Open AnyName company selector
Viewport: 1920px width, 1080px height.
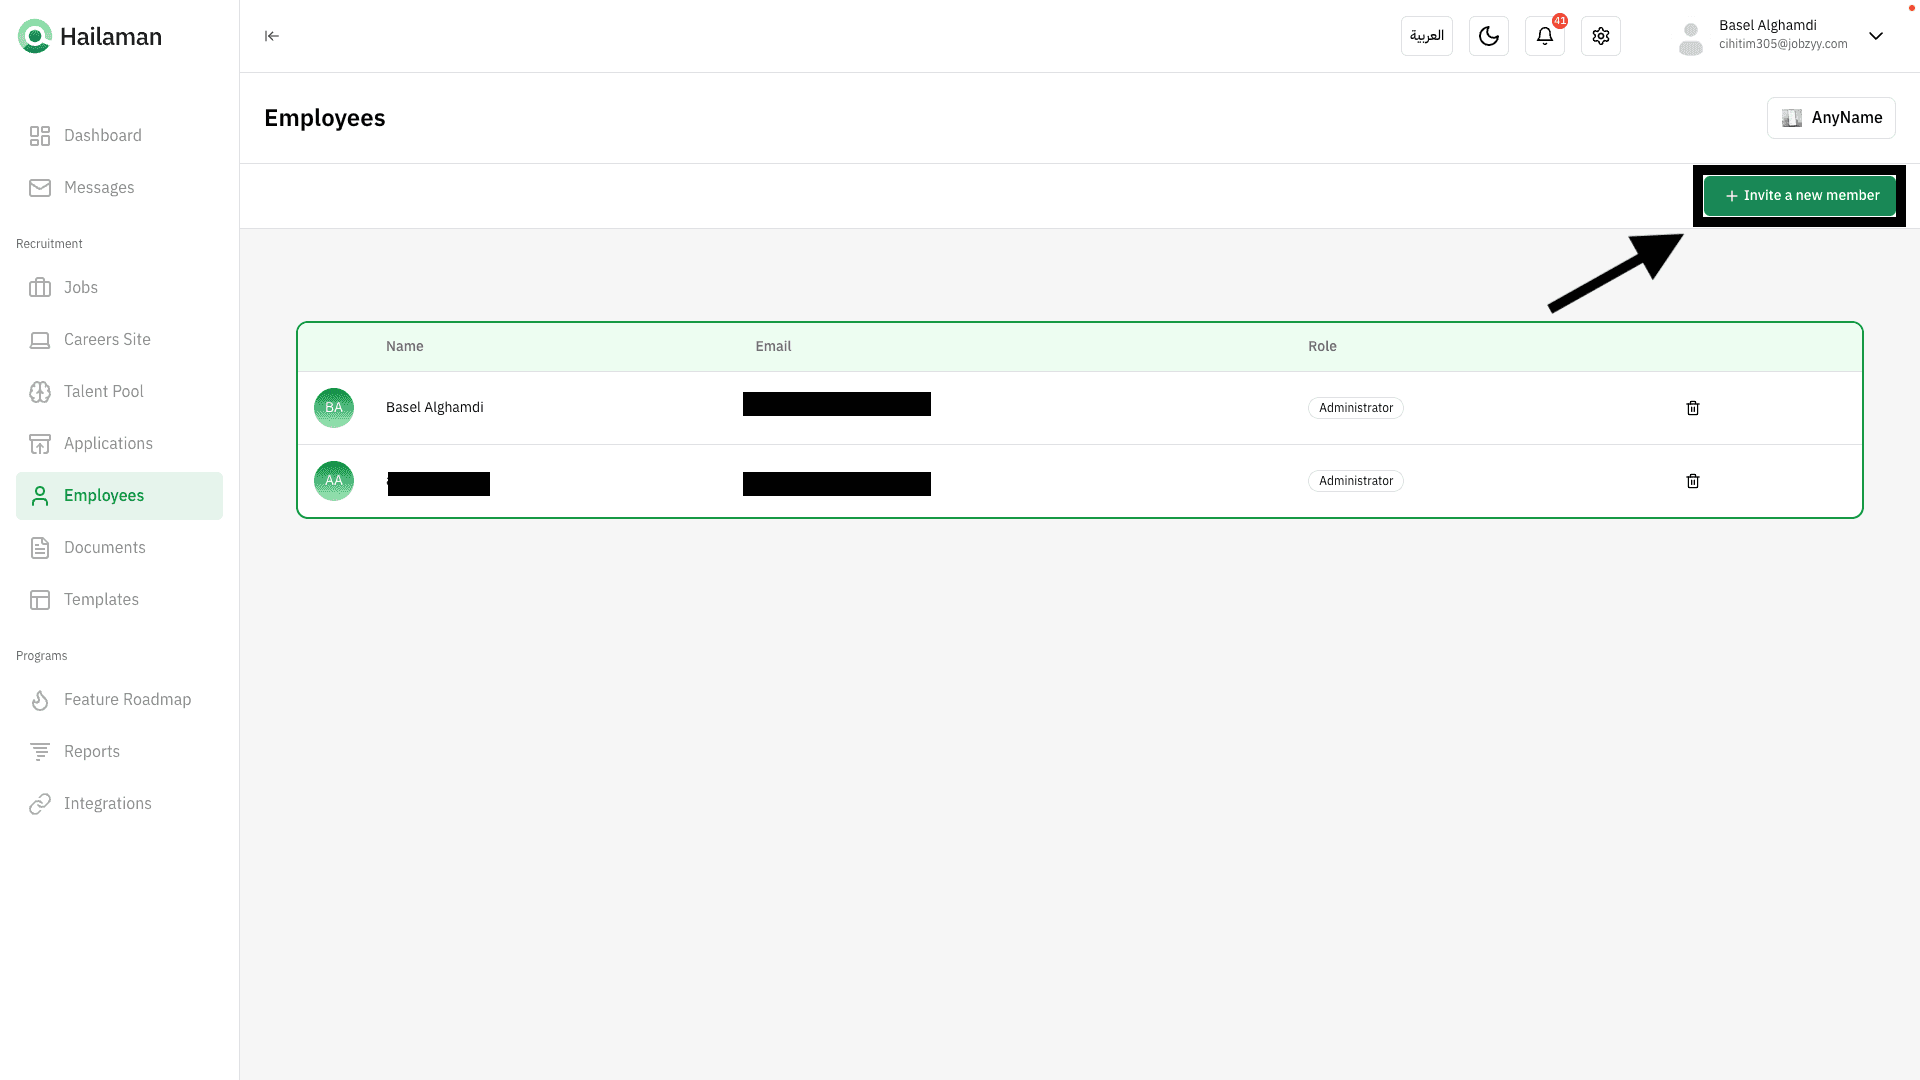coord(1830,118)
